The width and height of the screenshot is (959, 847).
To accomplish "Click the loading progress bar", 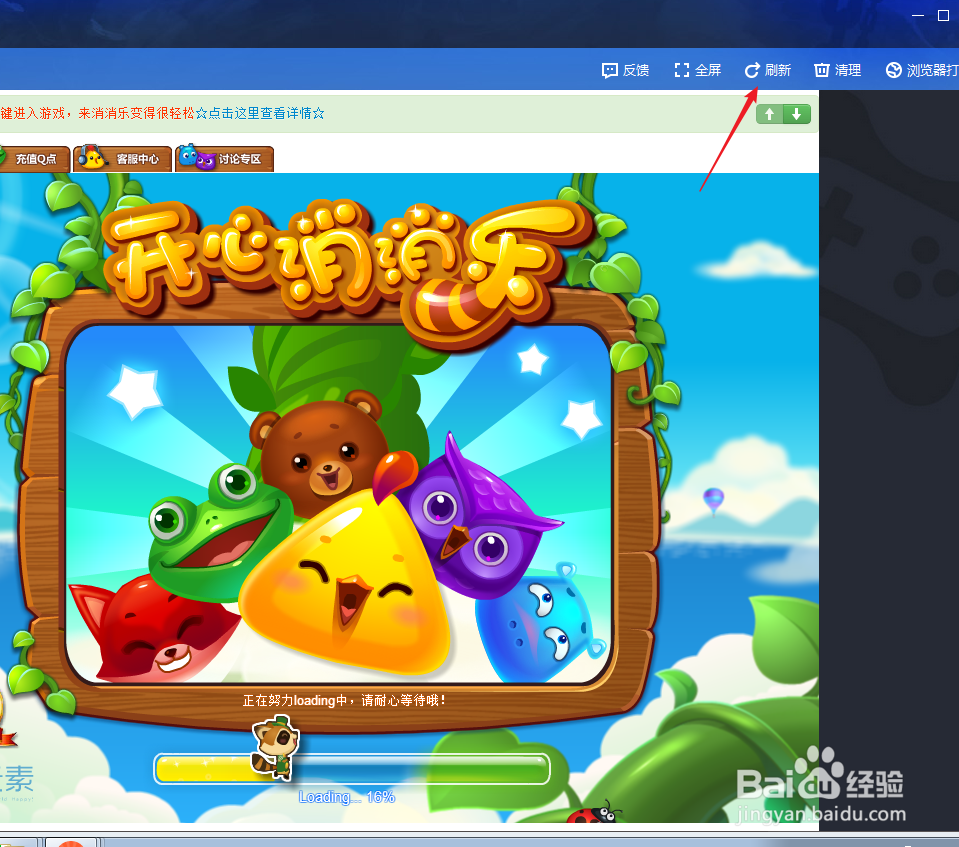I will coord(352,769).
